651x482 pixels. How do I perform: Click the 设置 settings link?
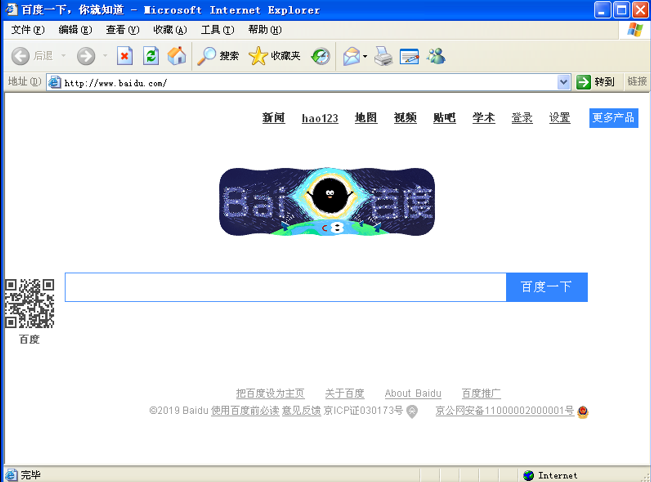[x=560, y=118]
